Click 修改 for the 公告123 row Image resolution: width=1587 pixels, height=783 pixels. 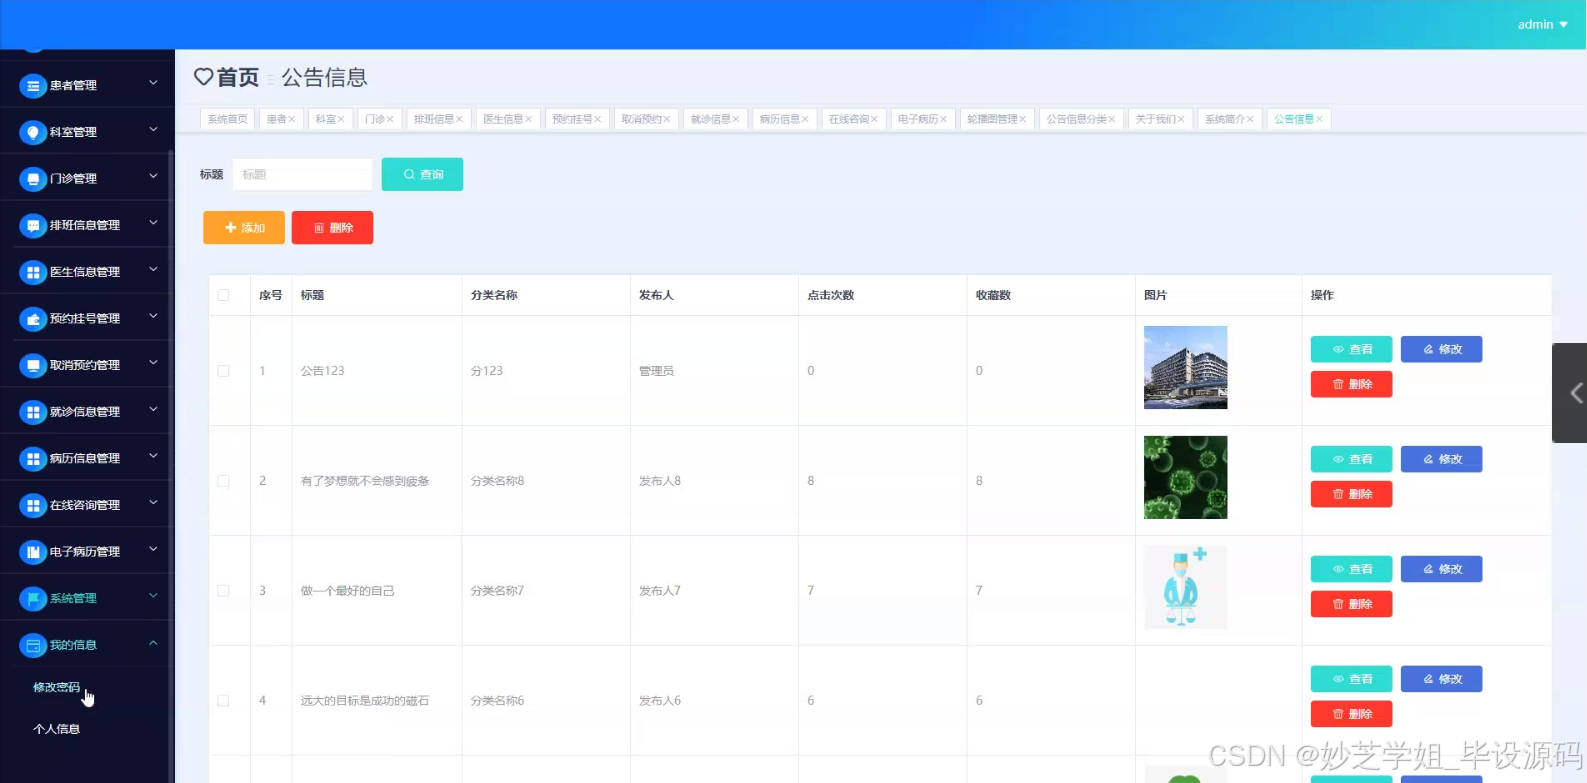[1441, 349]
